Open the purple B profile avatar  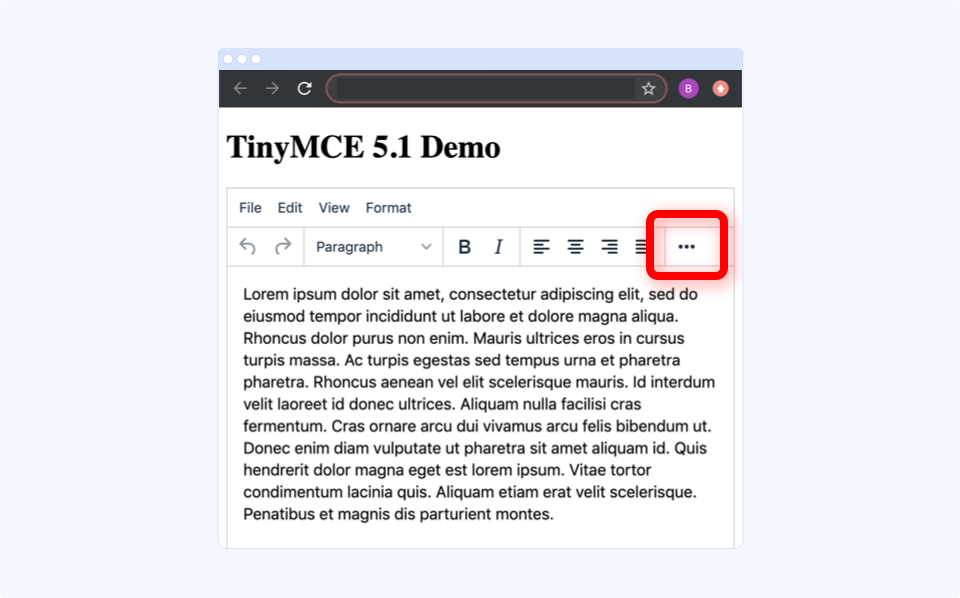pos(688,89)
